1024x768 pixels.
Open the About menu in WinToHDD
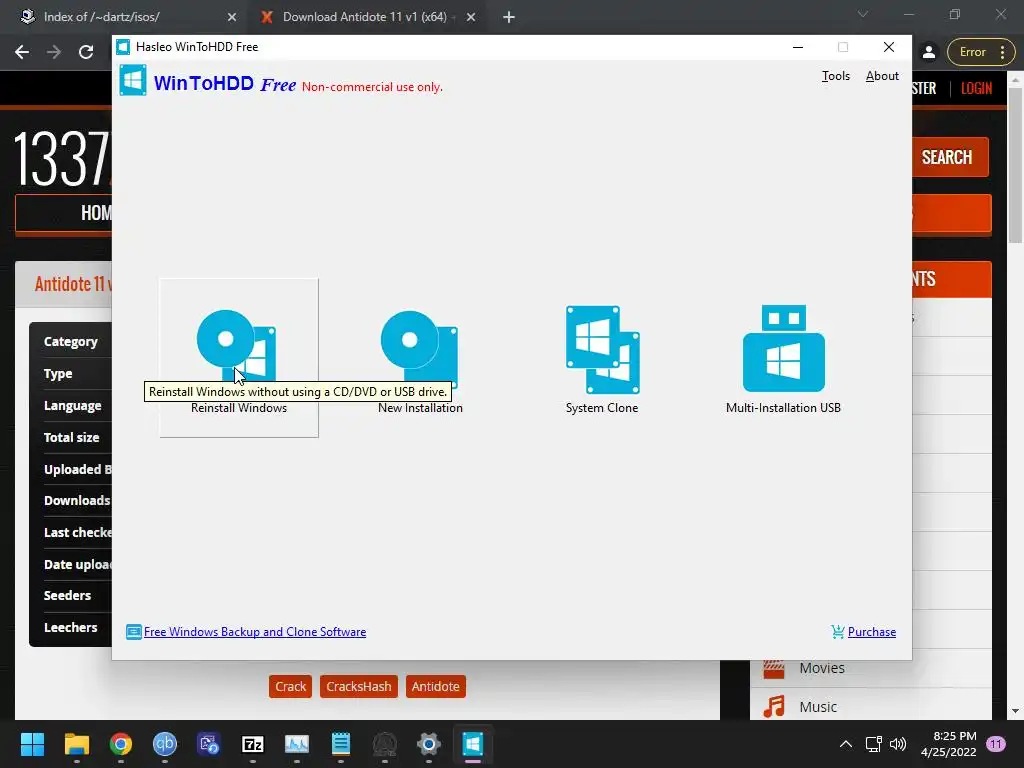point(882,76)
